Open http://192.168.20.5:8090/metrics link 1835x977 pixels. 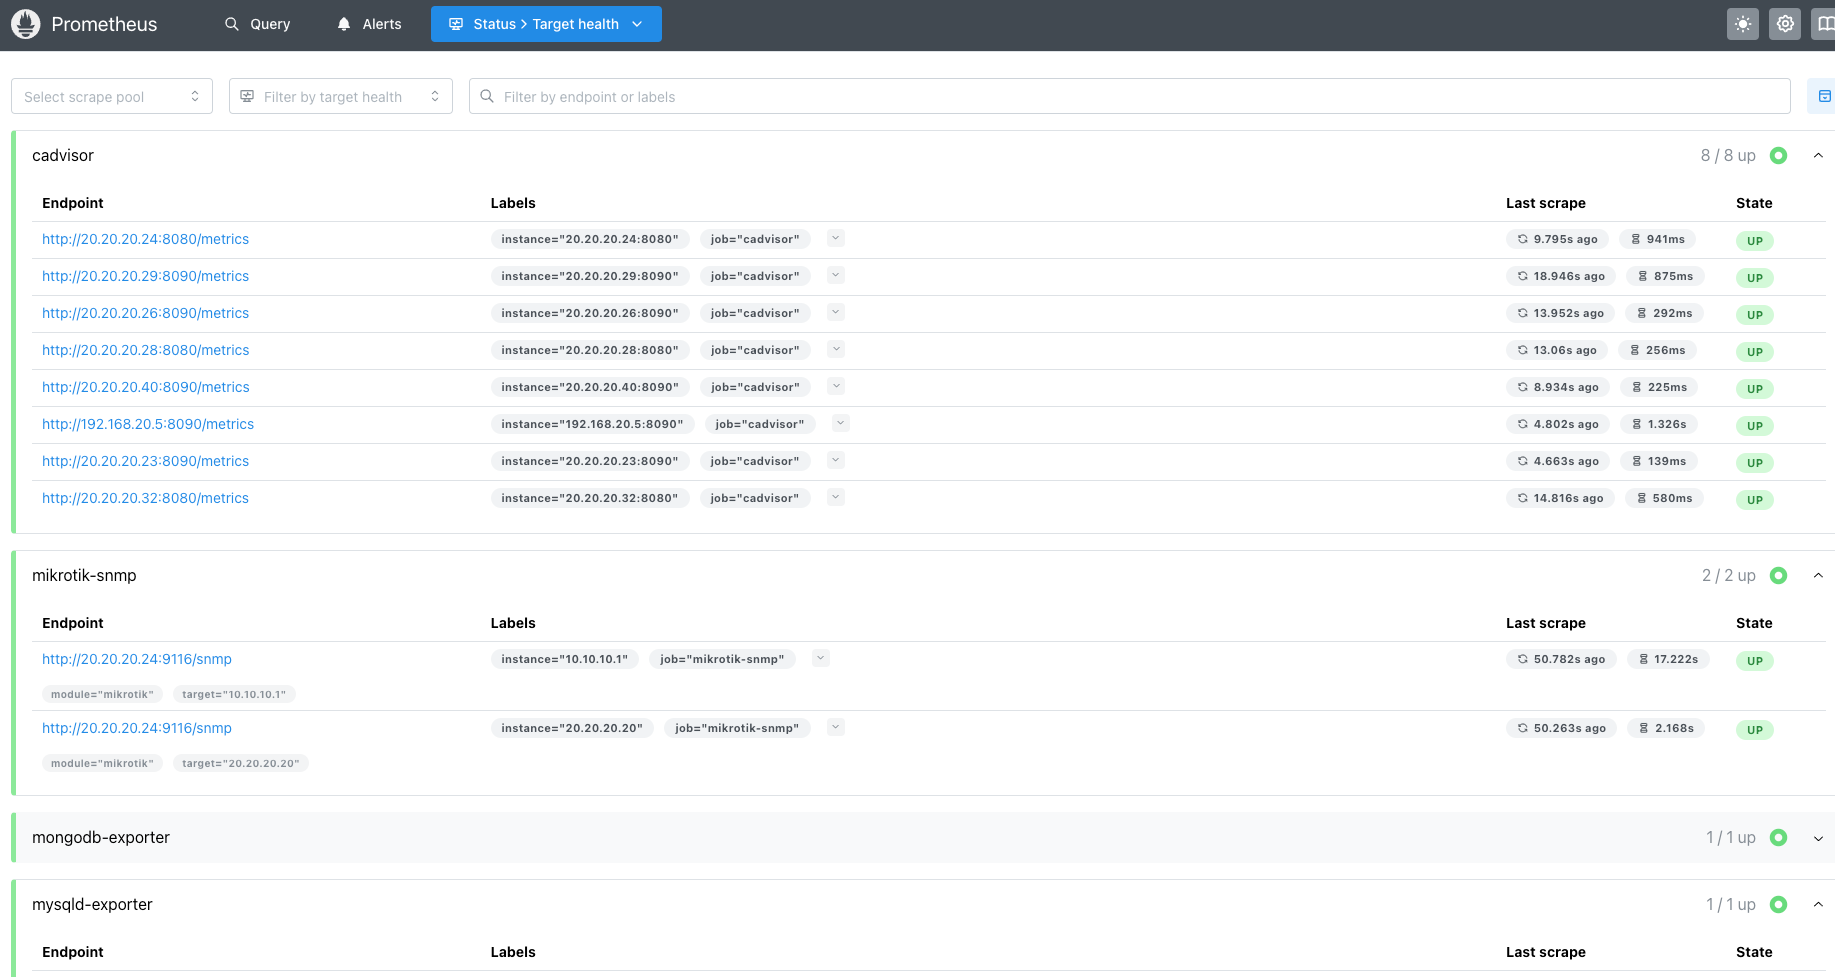coord(148,424)
